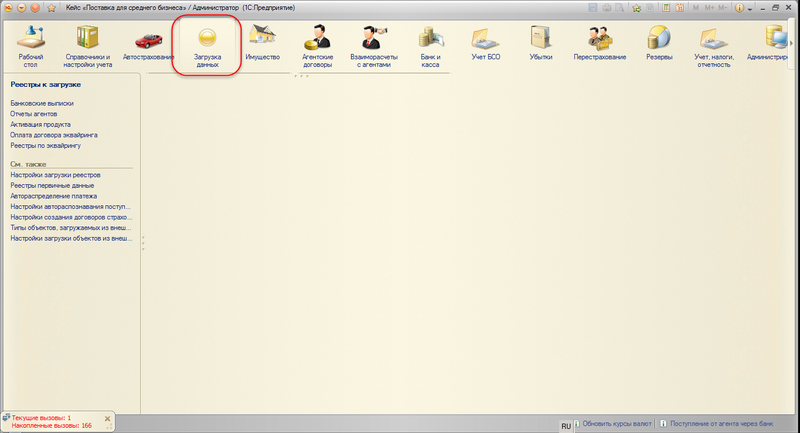Open the main menu dropdown button

pos(22,7)
